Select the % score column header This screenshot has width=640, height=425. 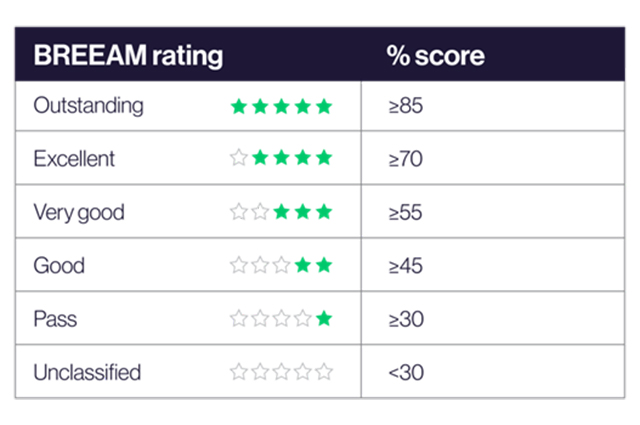coord(436,56)
